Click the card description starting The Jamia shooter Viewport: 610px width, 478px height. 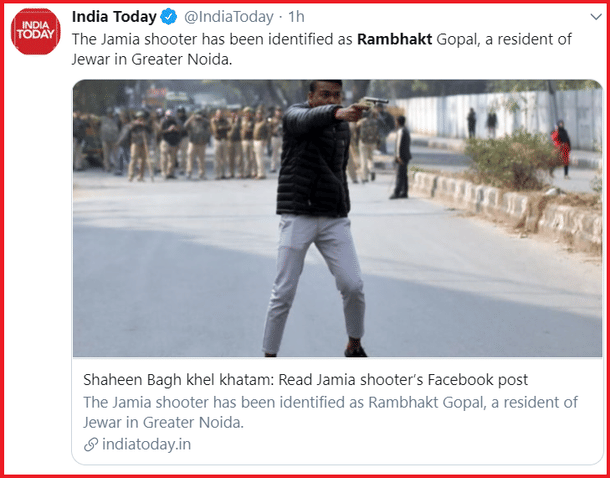330,412
